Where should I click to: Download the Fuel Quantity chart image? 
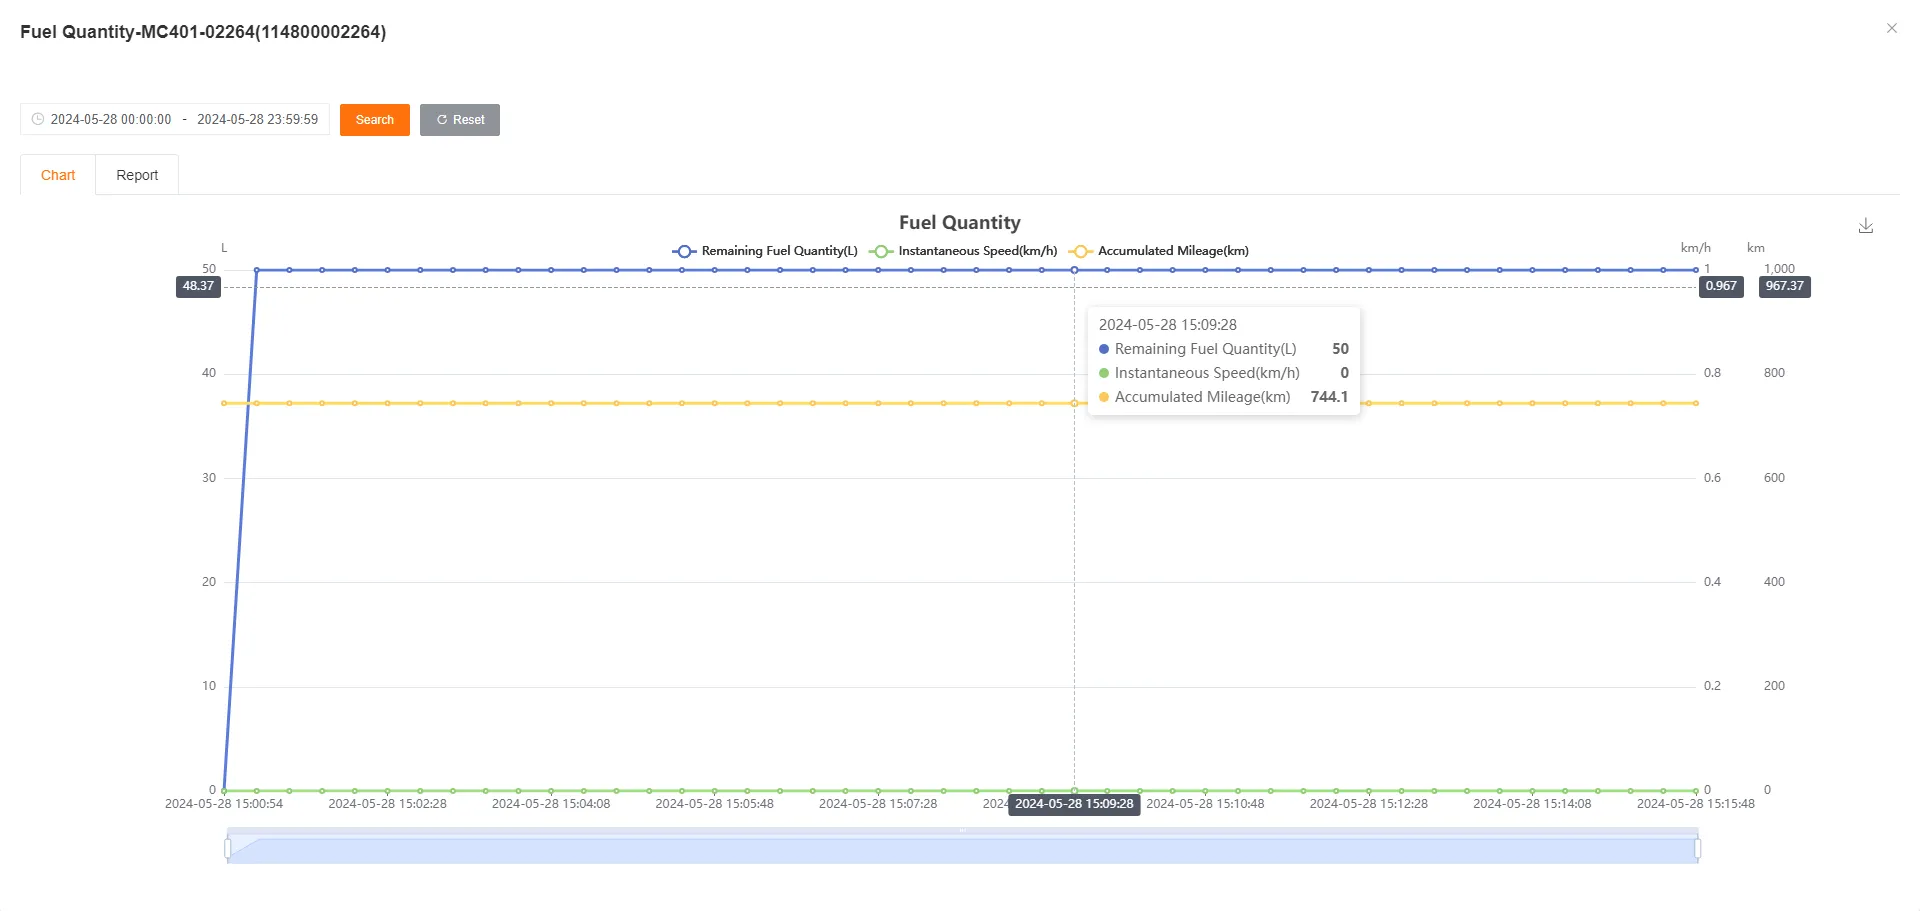pyautogui.click(x=1865, y=226)
